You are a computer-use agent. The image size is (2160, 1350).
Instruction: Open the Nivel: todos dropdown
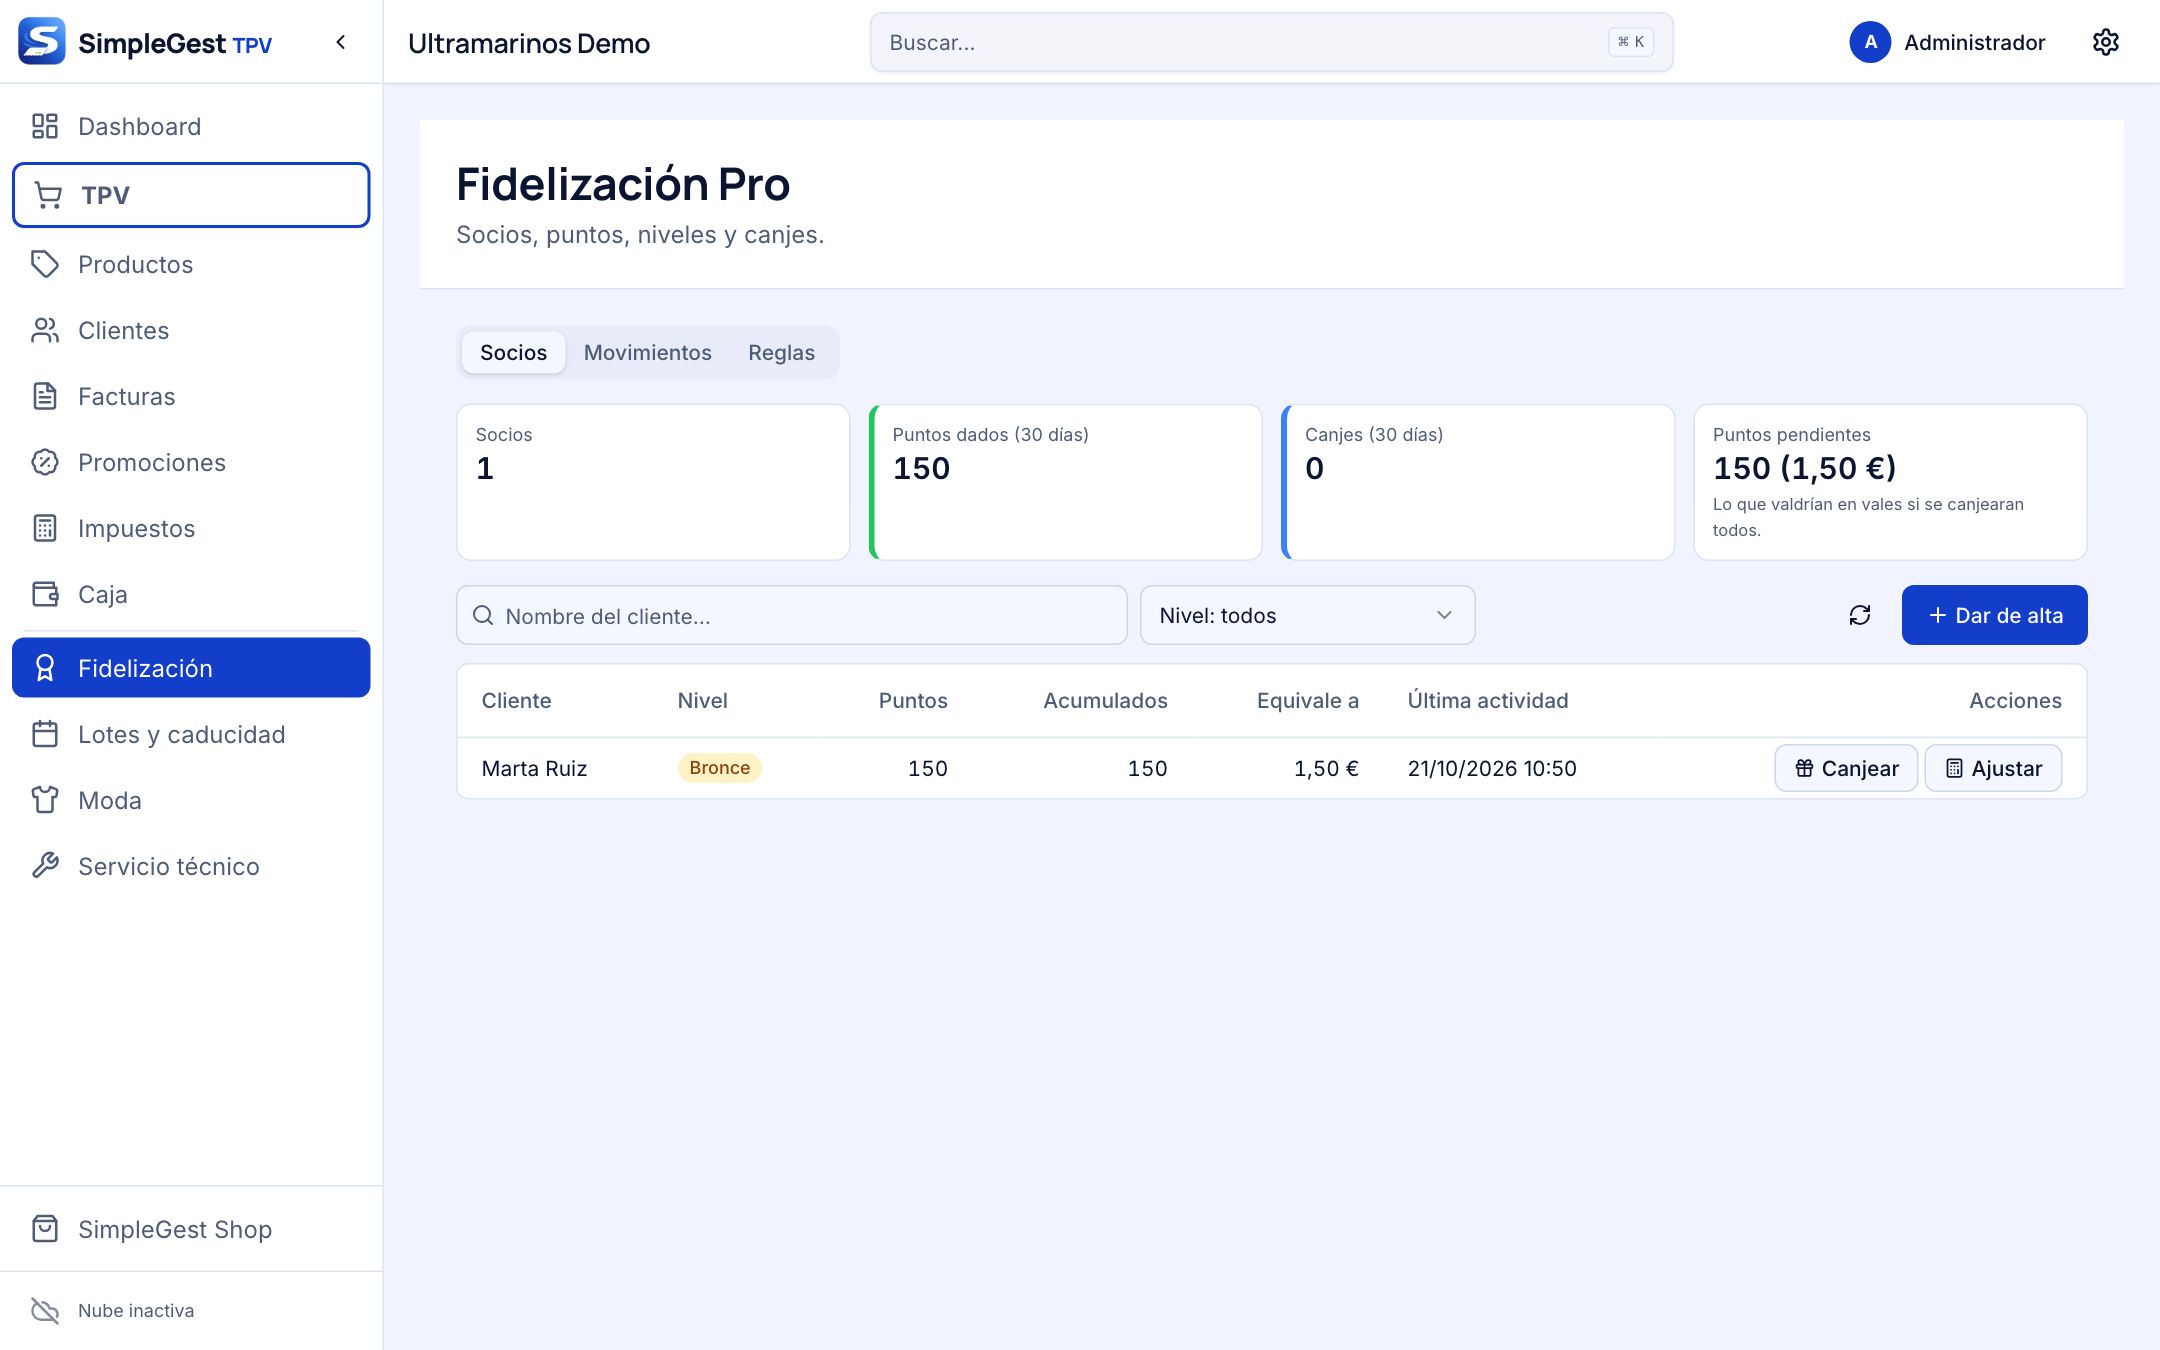click(x=1307, y=615)
